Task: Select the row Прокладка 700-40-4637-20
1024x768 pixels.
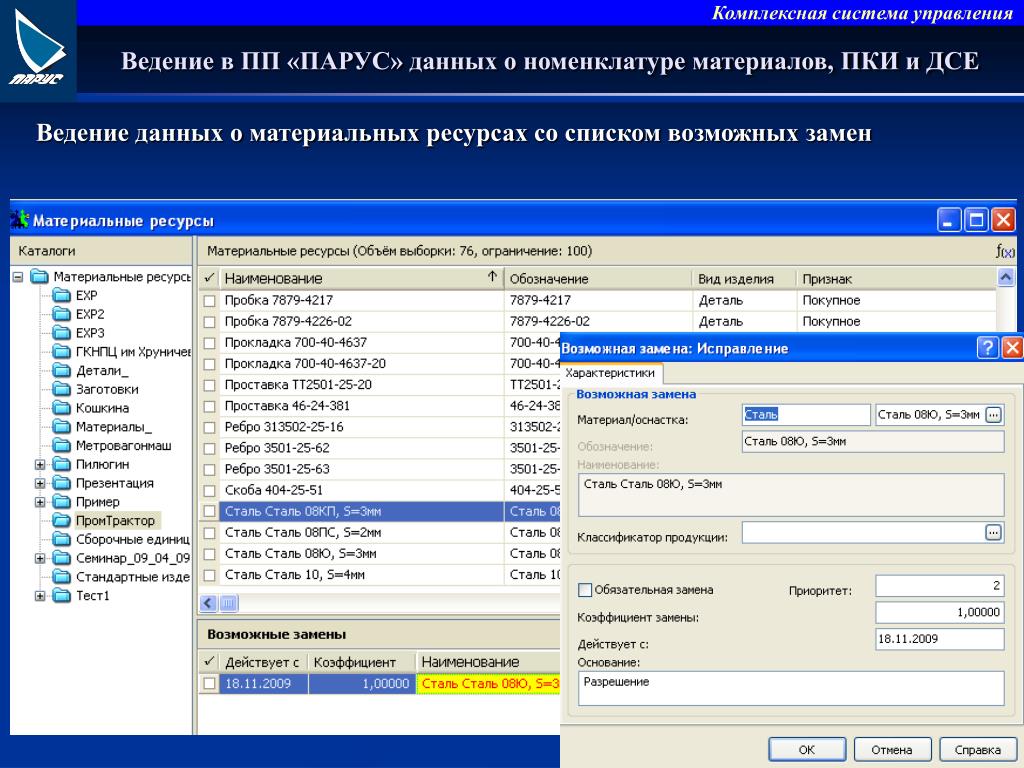Action: 380,364
